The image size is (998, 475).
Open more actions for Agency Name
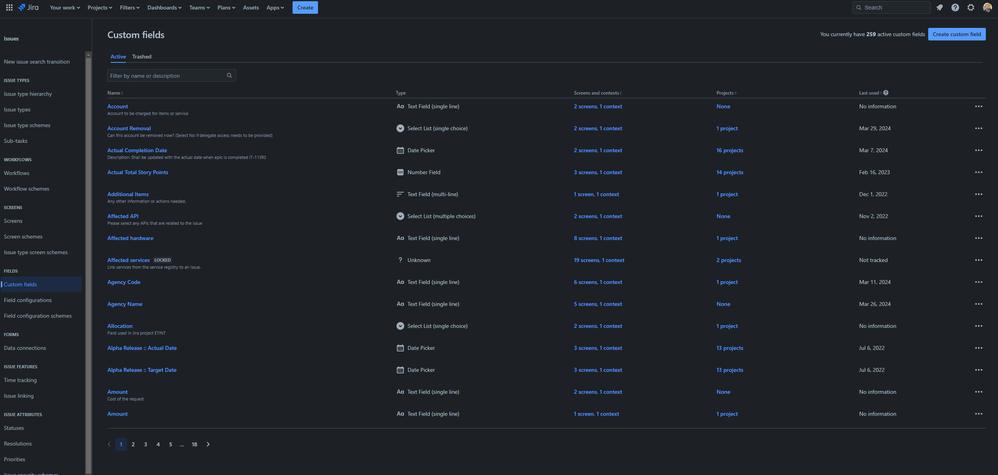[978, 304]
